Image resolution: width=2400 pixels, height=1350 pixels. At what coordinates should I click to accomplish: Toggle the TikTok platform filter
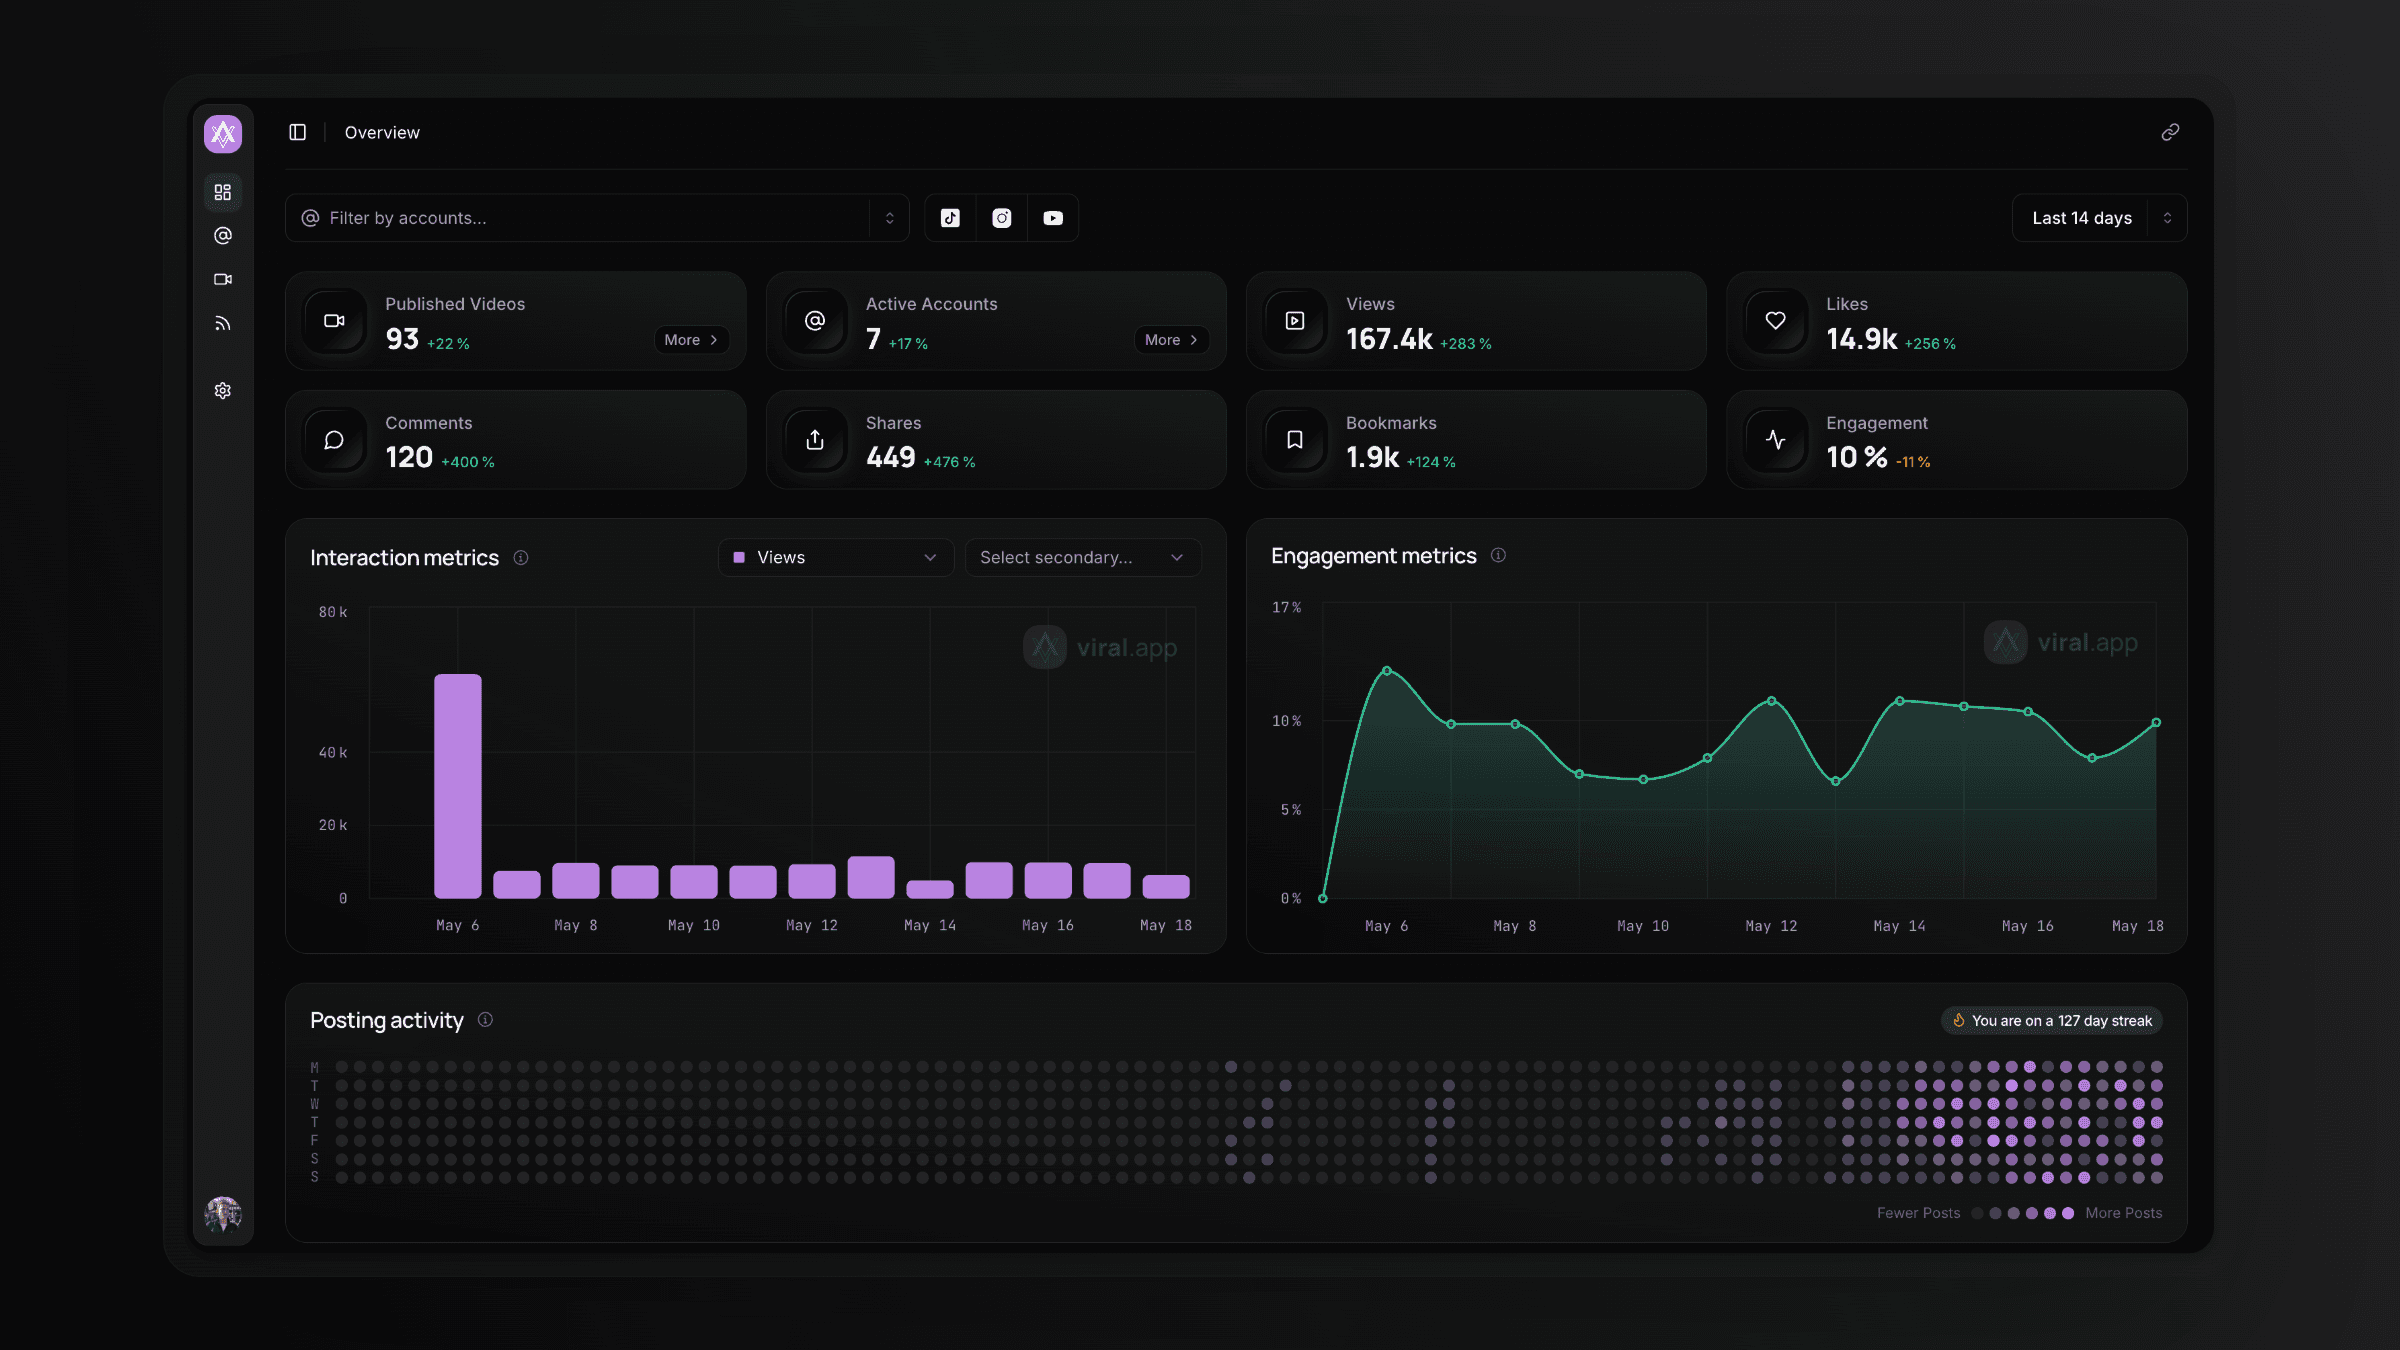[950, 218]
